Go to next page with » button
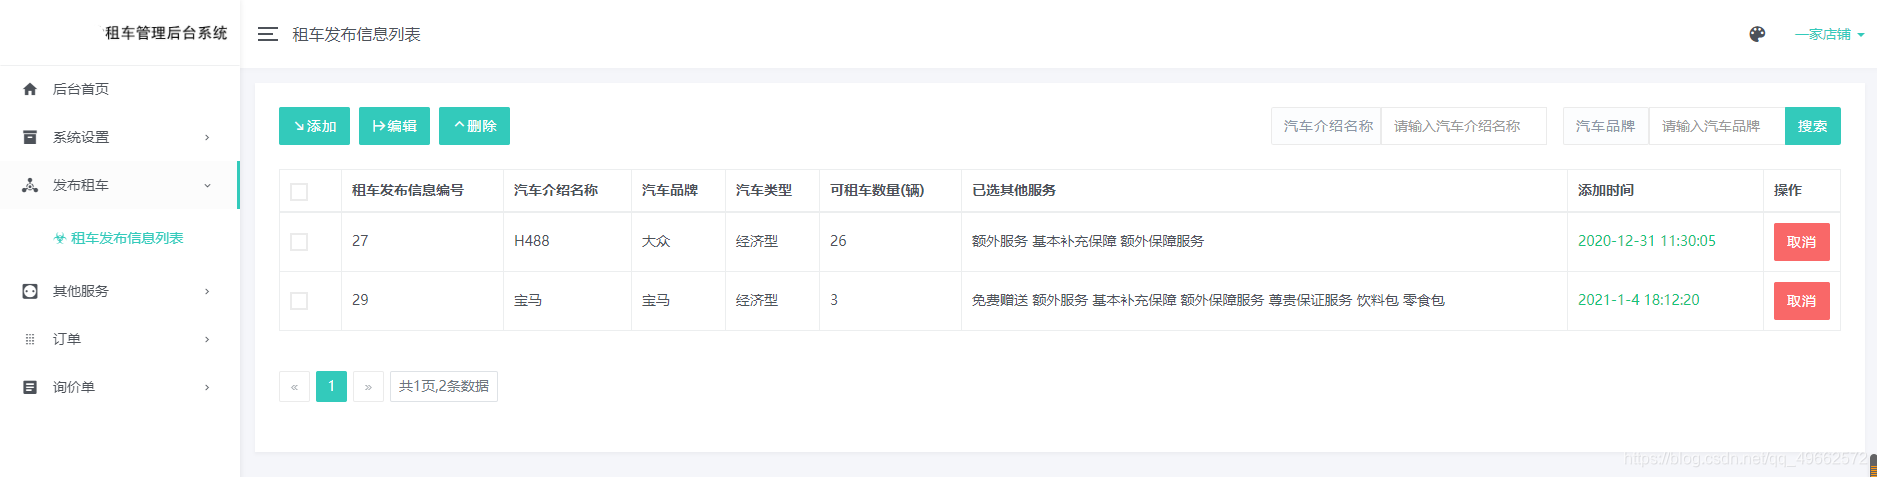This screenshot has height=477, width=1877. [x=368, y=386]
